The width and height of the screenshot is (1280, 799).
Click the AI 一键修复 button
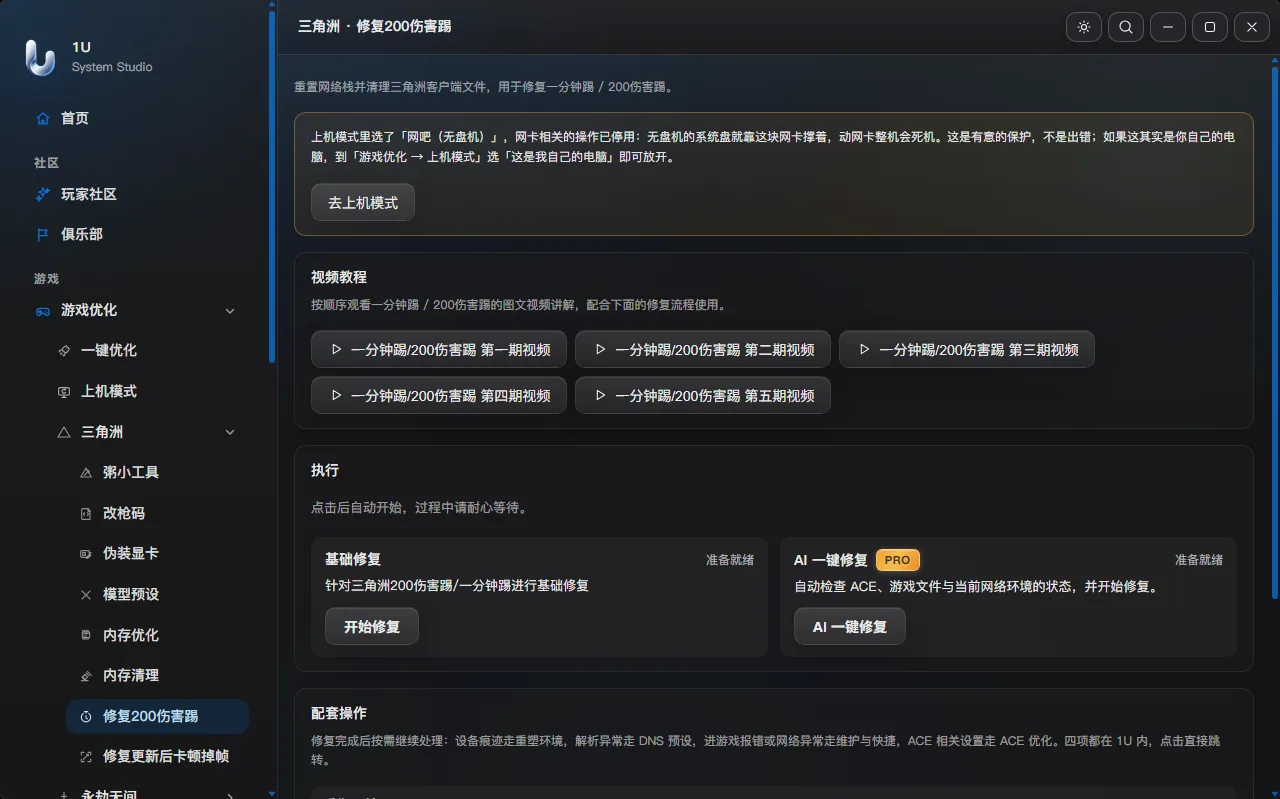(850, 627)
